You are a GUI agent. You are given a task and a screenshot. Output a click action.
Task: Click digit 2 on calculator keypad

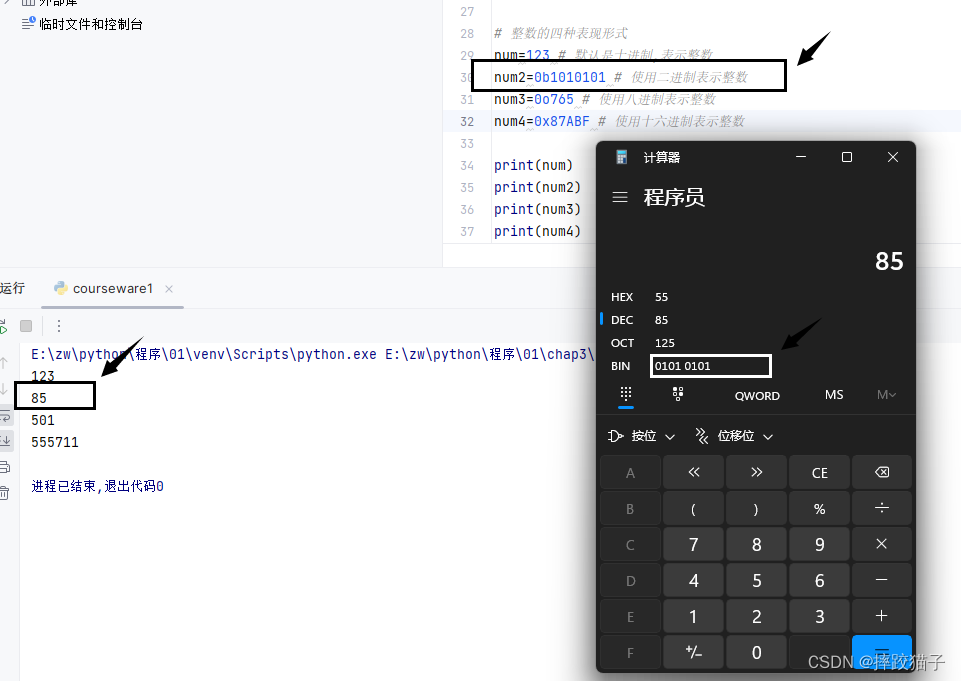pyautogui.click(x=757, y=616)
